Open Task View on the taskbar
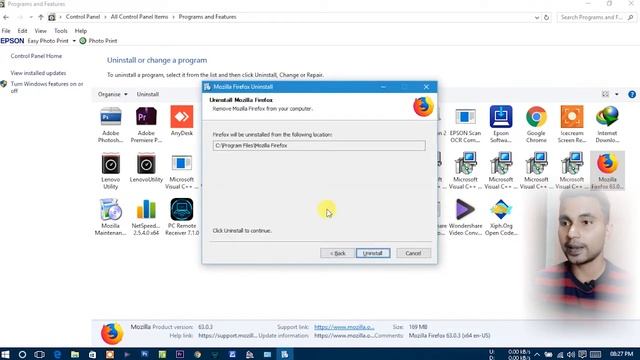Image resolution: width=640 pixels, height=360 pixels. tap(40, 354)
